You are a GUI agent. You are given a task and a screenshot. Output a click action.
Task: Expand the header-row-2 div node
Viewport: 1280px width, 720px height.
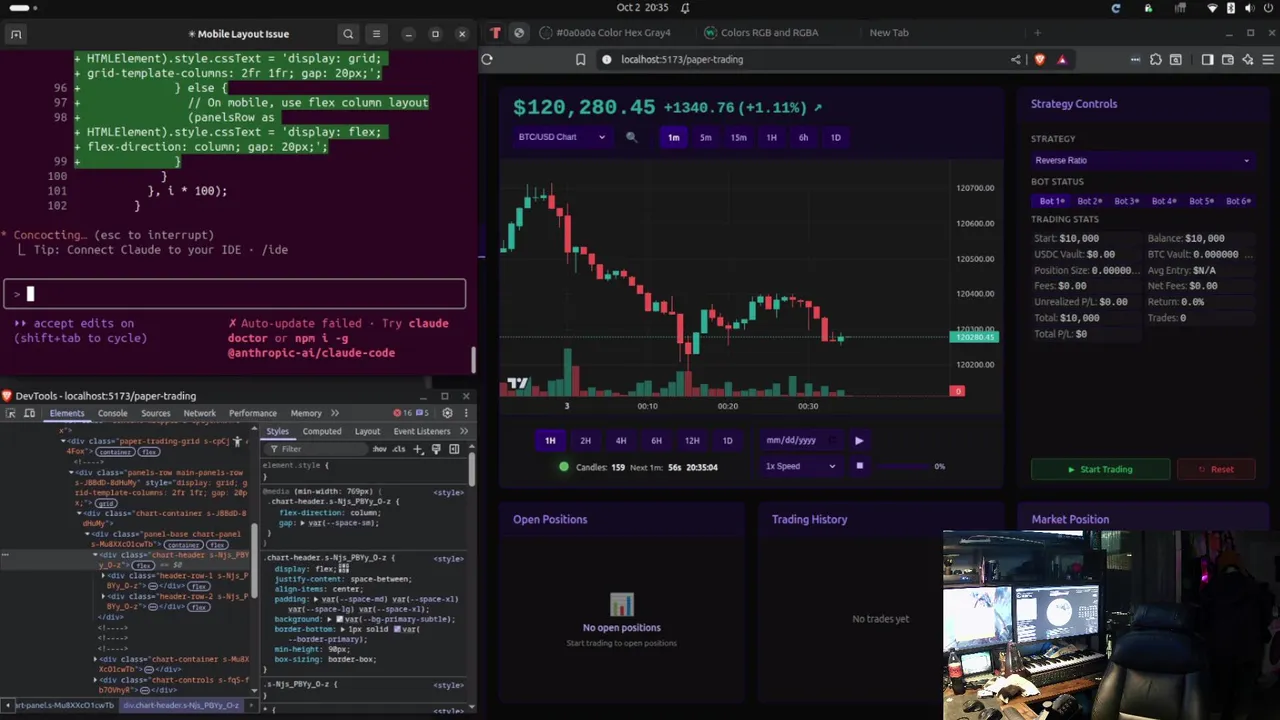(103, 597)
